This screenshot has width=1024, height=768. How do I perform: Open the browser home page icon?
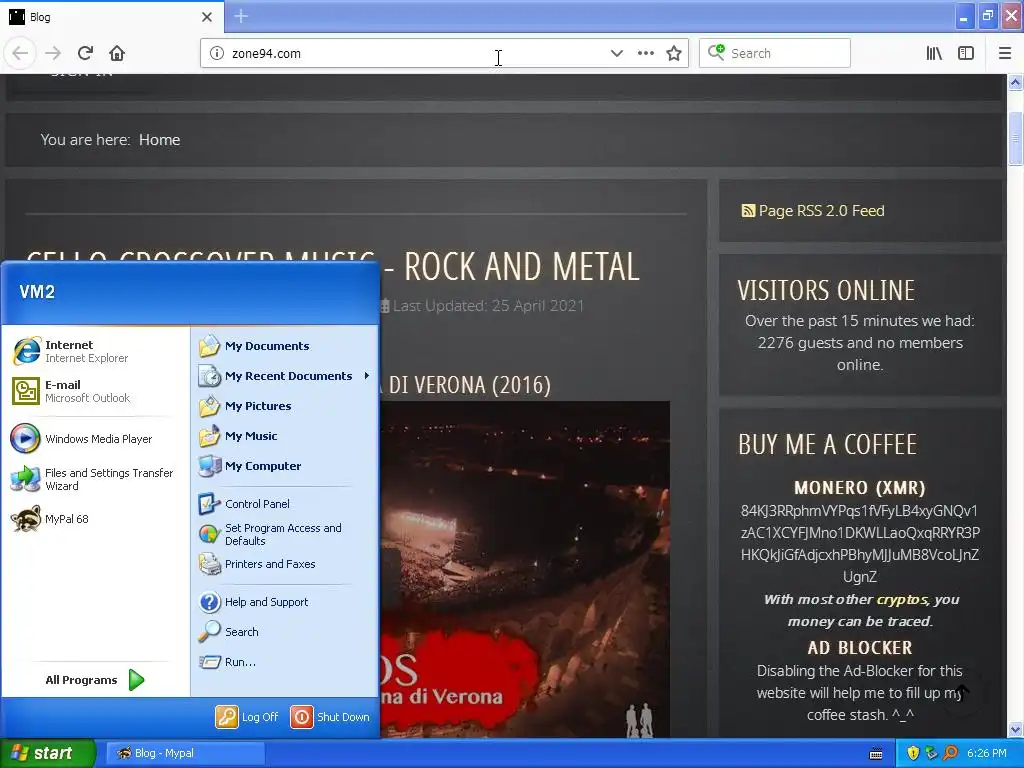[x=117, y=53]
